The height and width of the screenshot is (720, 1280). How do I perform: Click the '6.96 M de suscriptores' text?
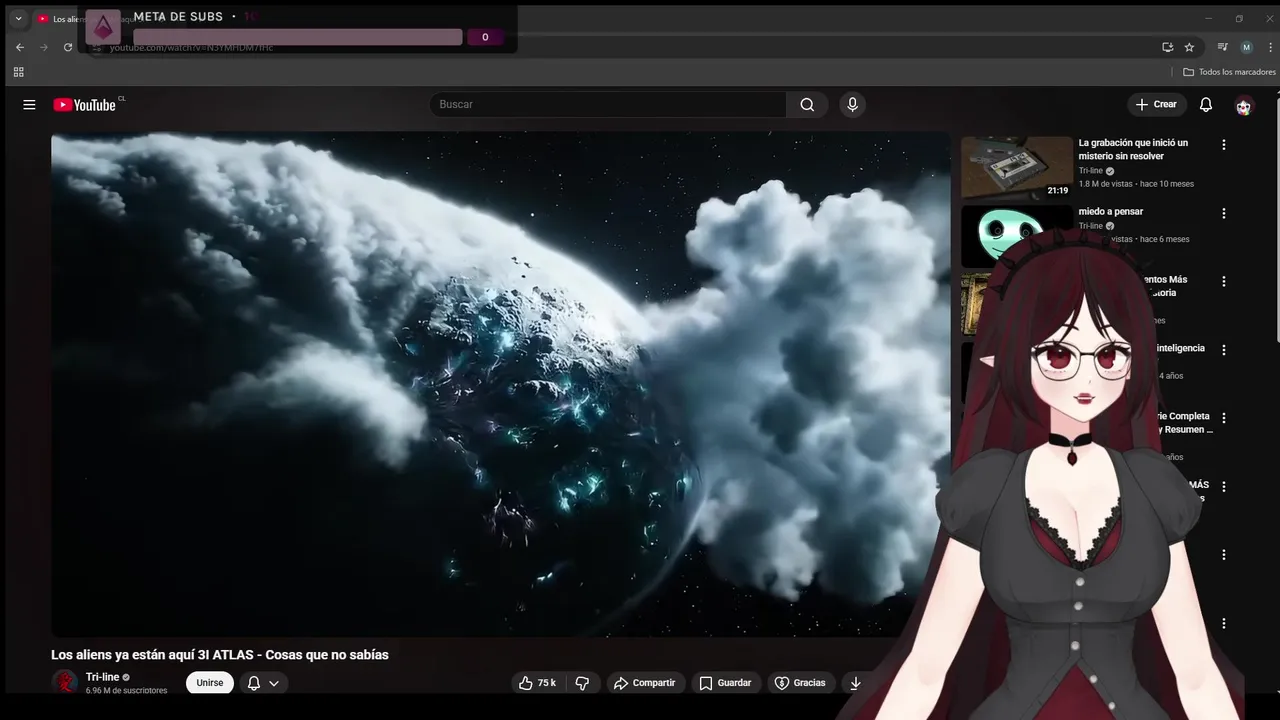click(x=126, y=691)
